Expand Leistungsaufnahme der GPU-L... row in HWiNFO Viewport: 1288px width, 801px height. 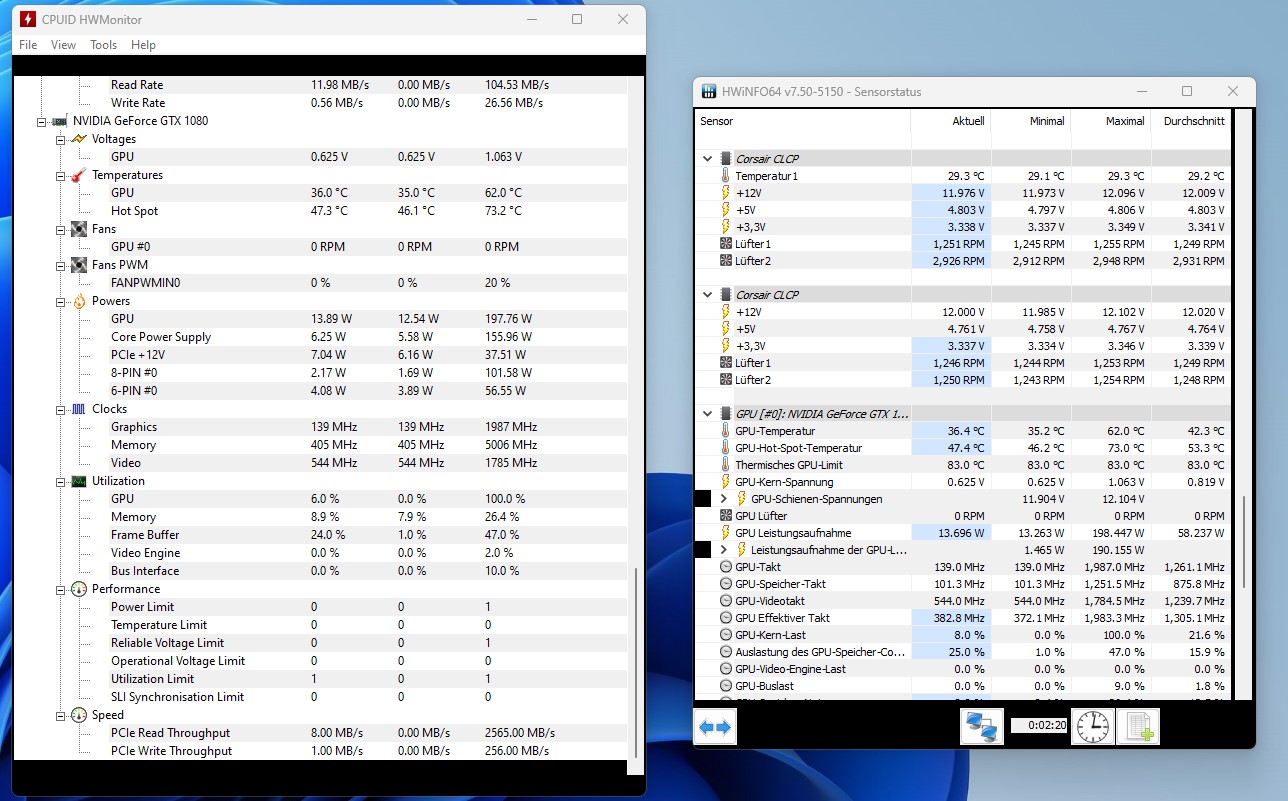(x=724, y=550)
